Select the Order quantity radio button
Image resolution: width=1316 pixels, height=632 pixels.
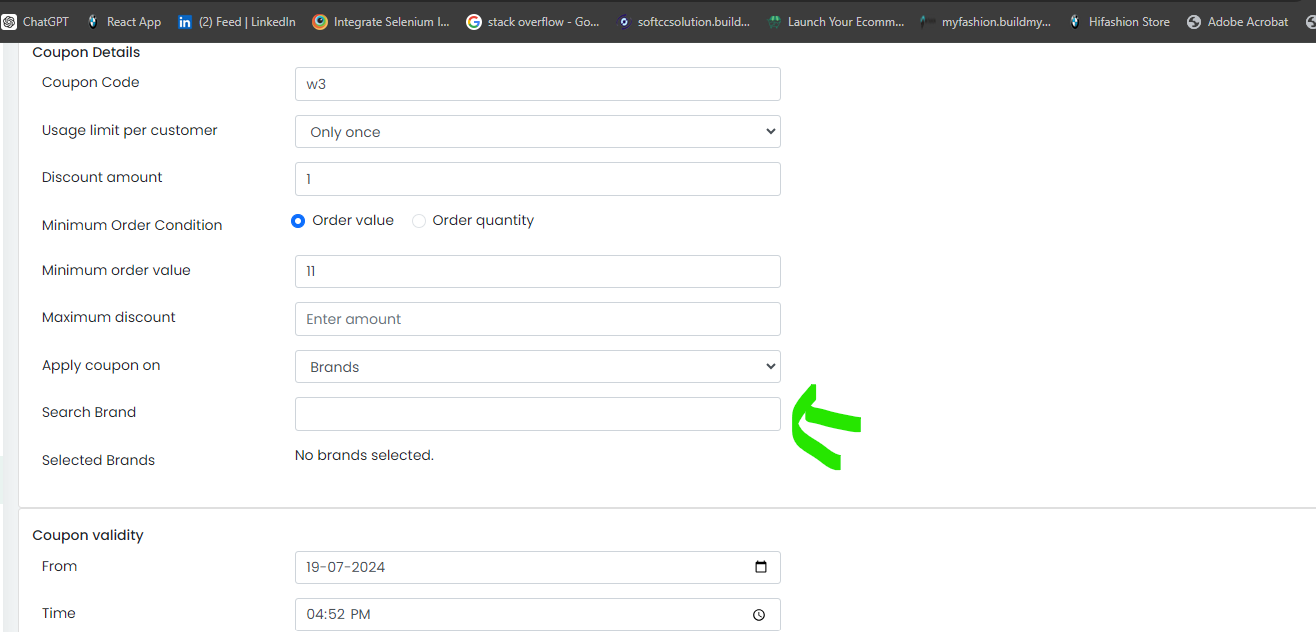tap(419, 221)
